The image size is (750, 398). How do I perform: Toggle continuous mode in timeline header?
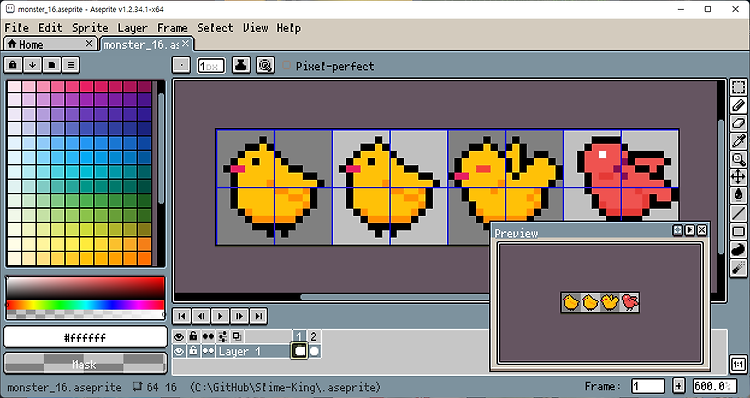(x=208, y=337)
